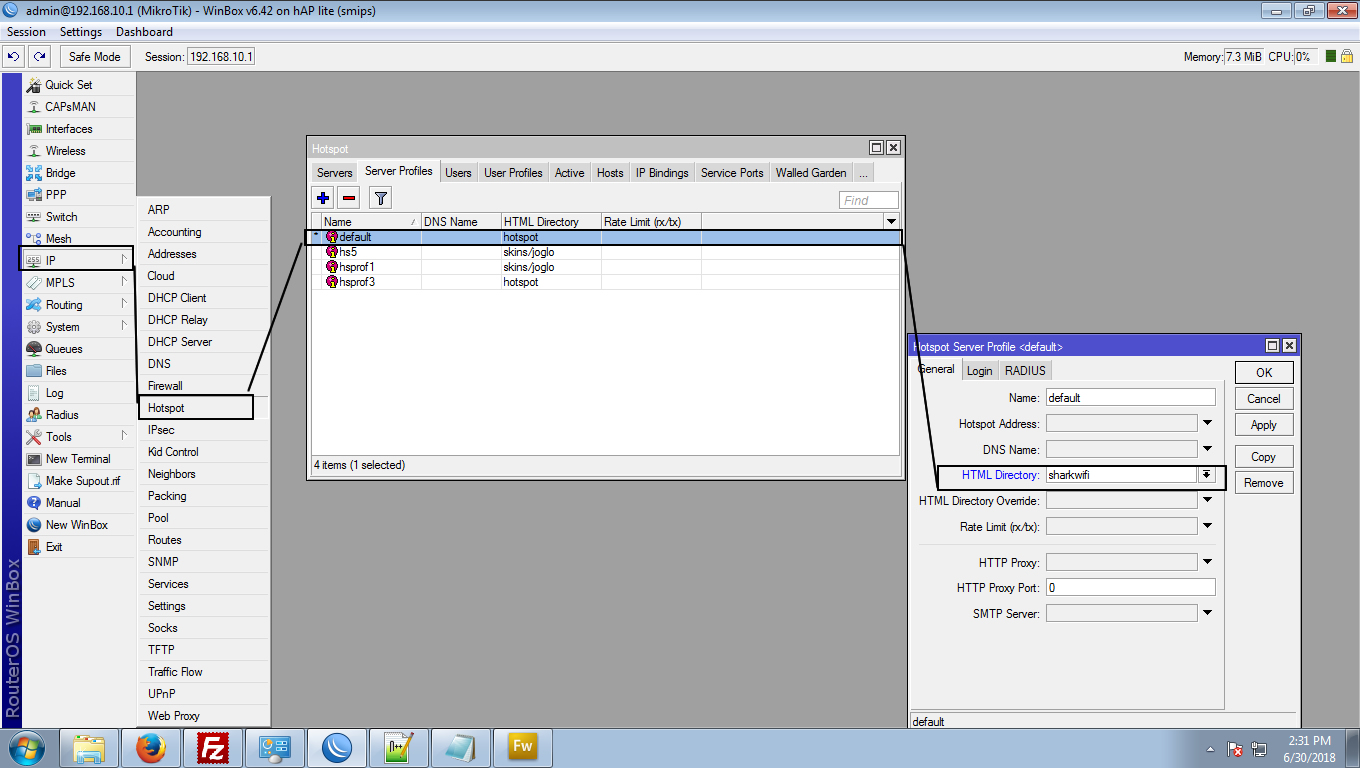Open Hosts tab
1360x768 pixels.
tap(610, 173)
